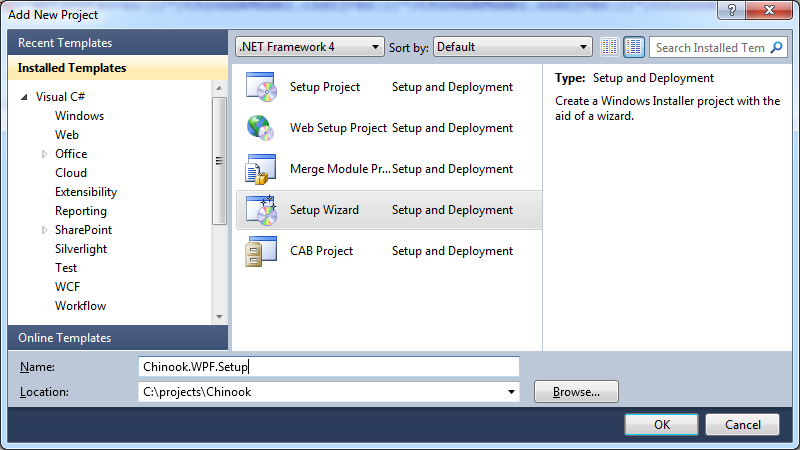Select the Office category label
Viewport: 800px width, 450px height.
click(x=71, y=154)
